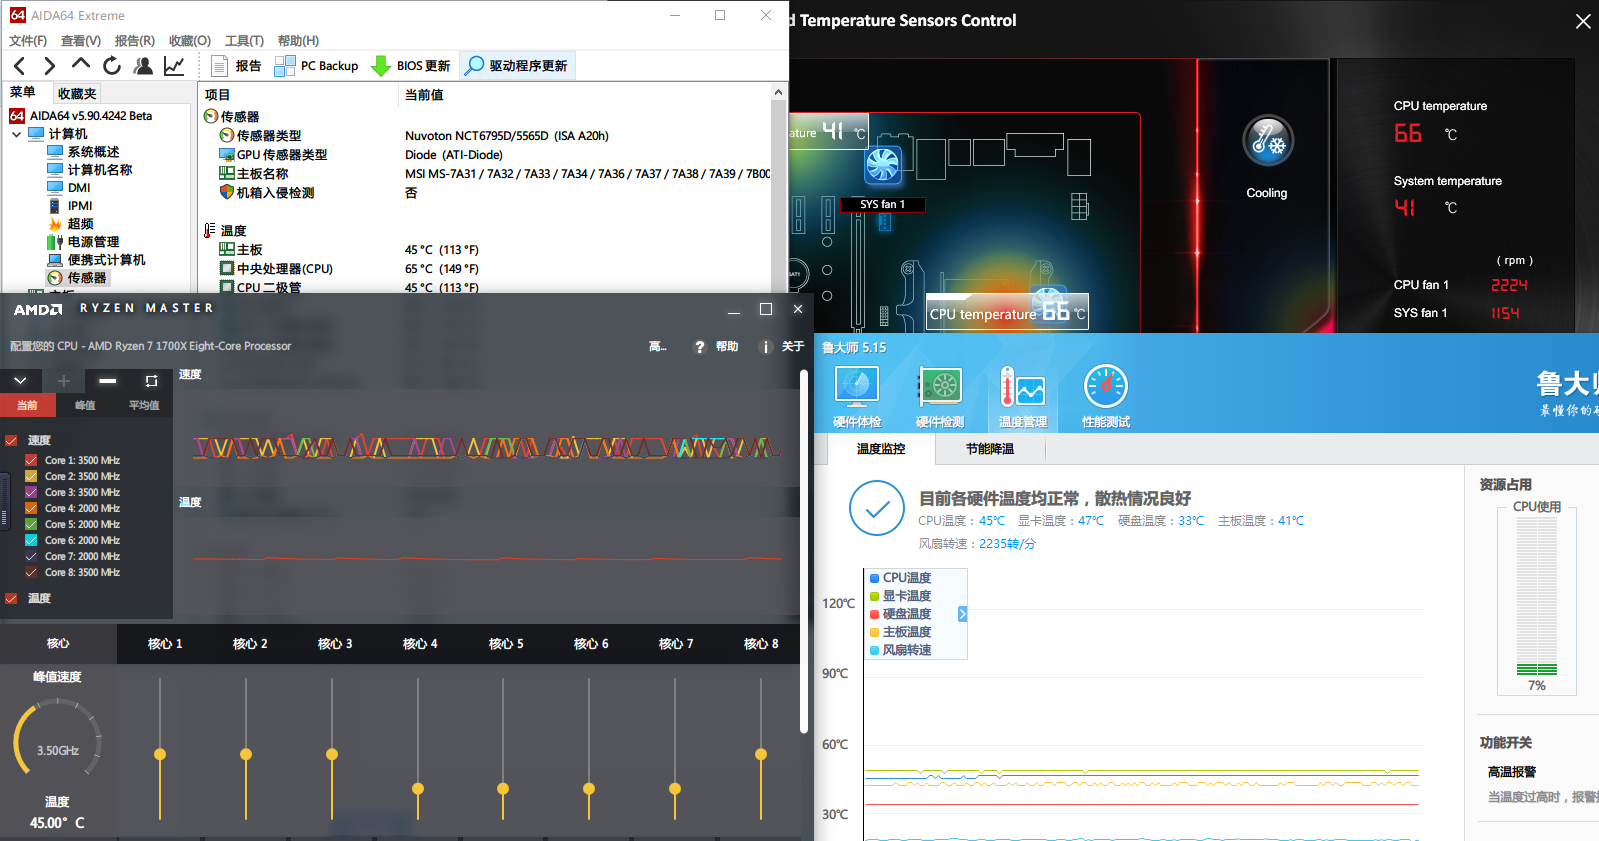The width and height of the screenshot is (1599, 841).
Task: Click the AIDA64 graph chart toolbar icon
Action: pyautogui.click(x=174, y=66)
